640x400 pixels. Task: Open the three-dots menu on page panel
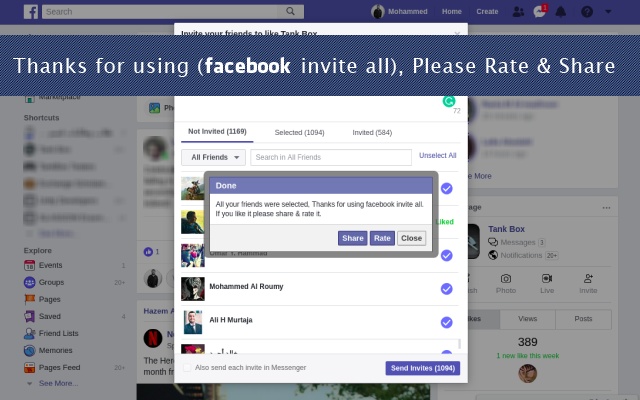(607, 208)
